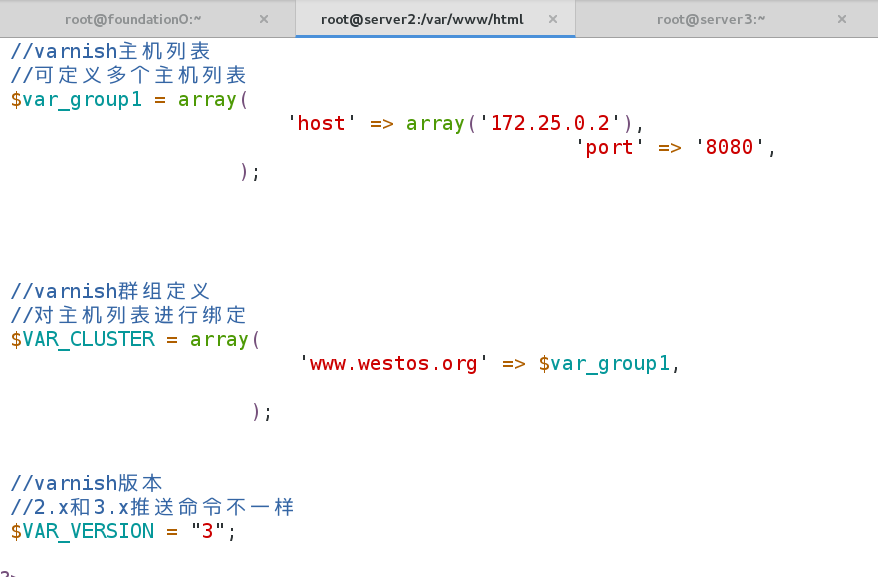Click closing ); of $var_group1 array

[250, 171]
